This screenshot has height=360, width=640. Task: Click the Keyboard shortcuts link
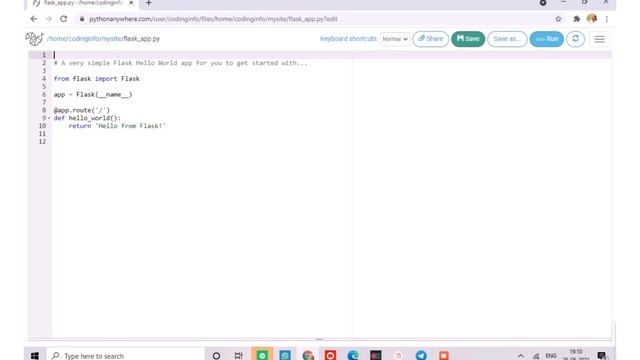point(349,39)
